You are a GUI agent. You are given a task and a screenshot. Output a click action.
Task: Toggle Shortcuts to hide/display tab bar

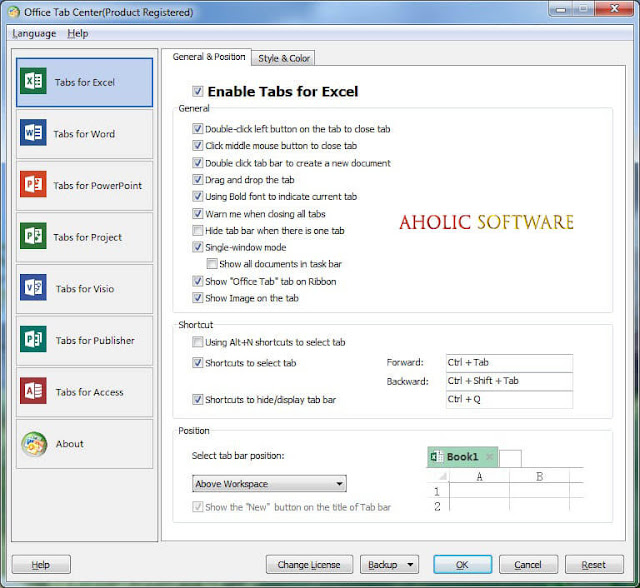198,399
